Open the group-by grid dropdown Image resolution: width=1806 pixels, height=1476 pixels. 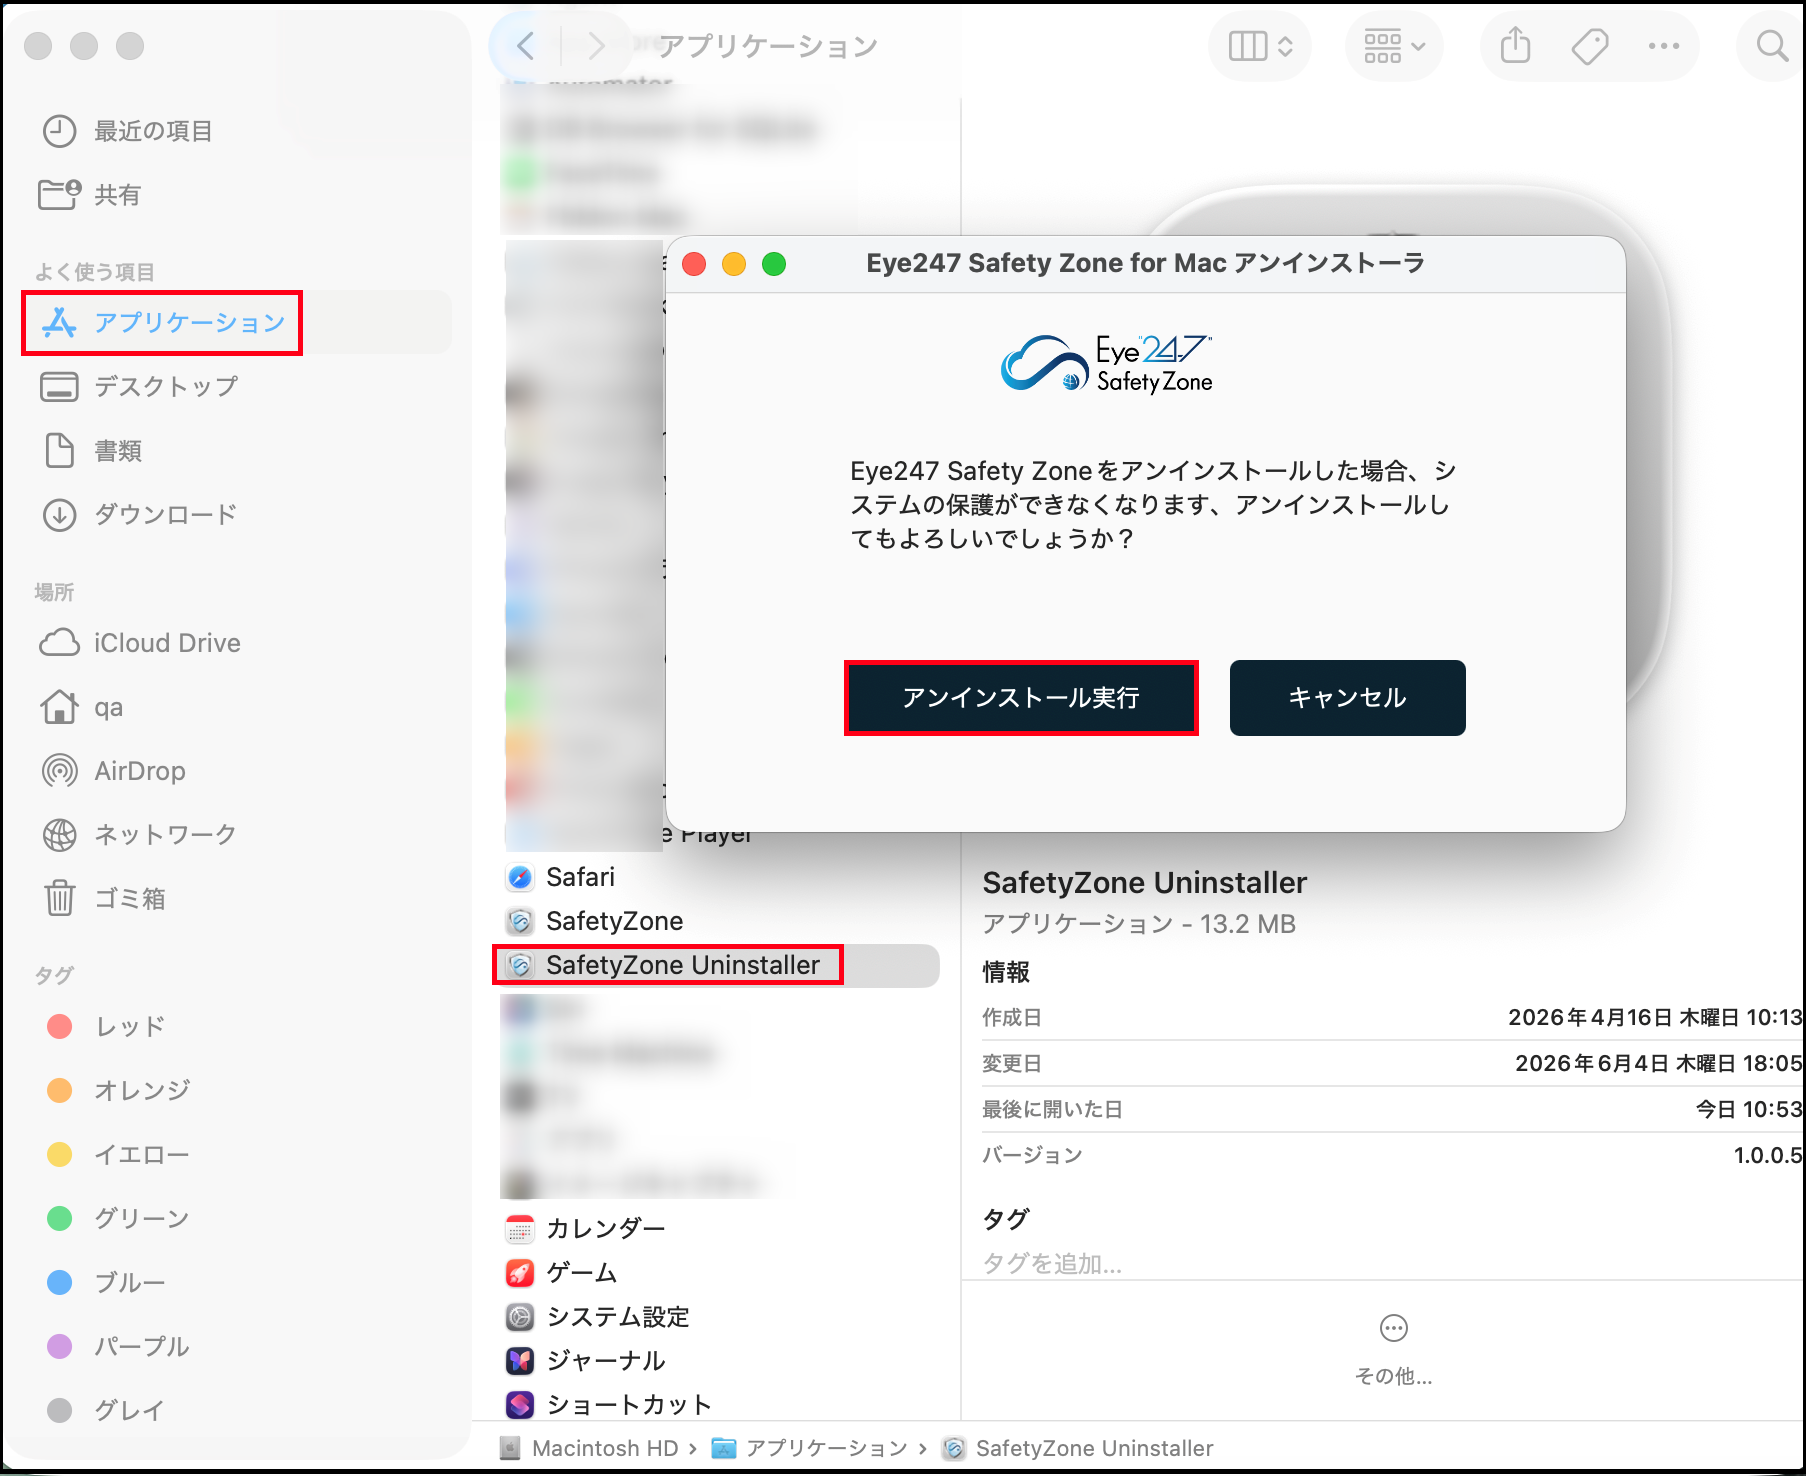coord(1394,46)
